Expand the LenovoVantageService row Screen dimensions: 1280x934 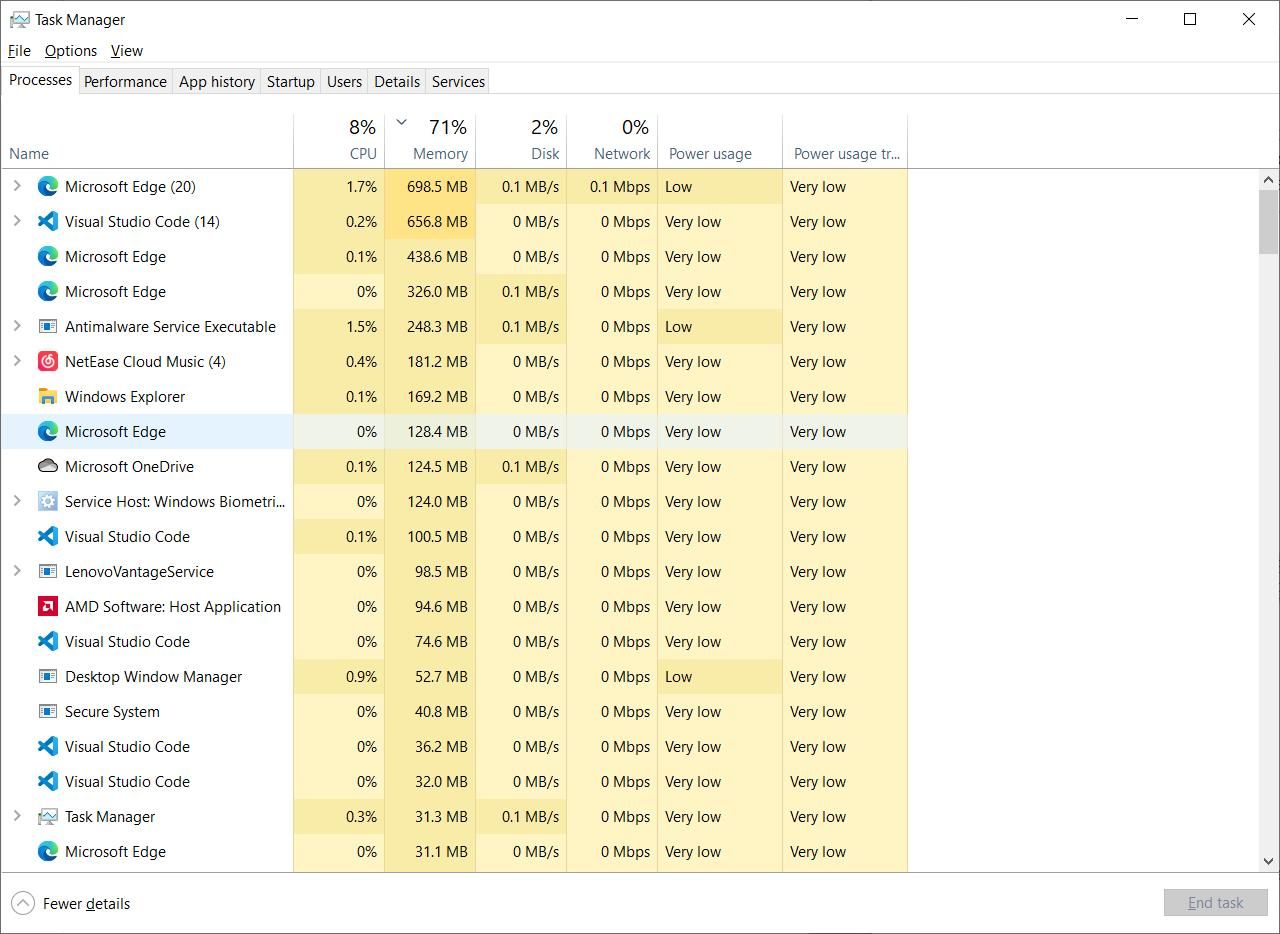17,571
